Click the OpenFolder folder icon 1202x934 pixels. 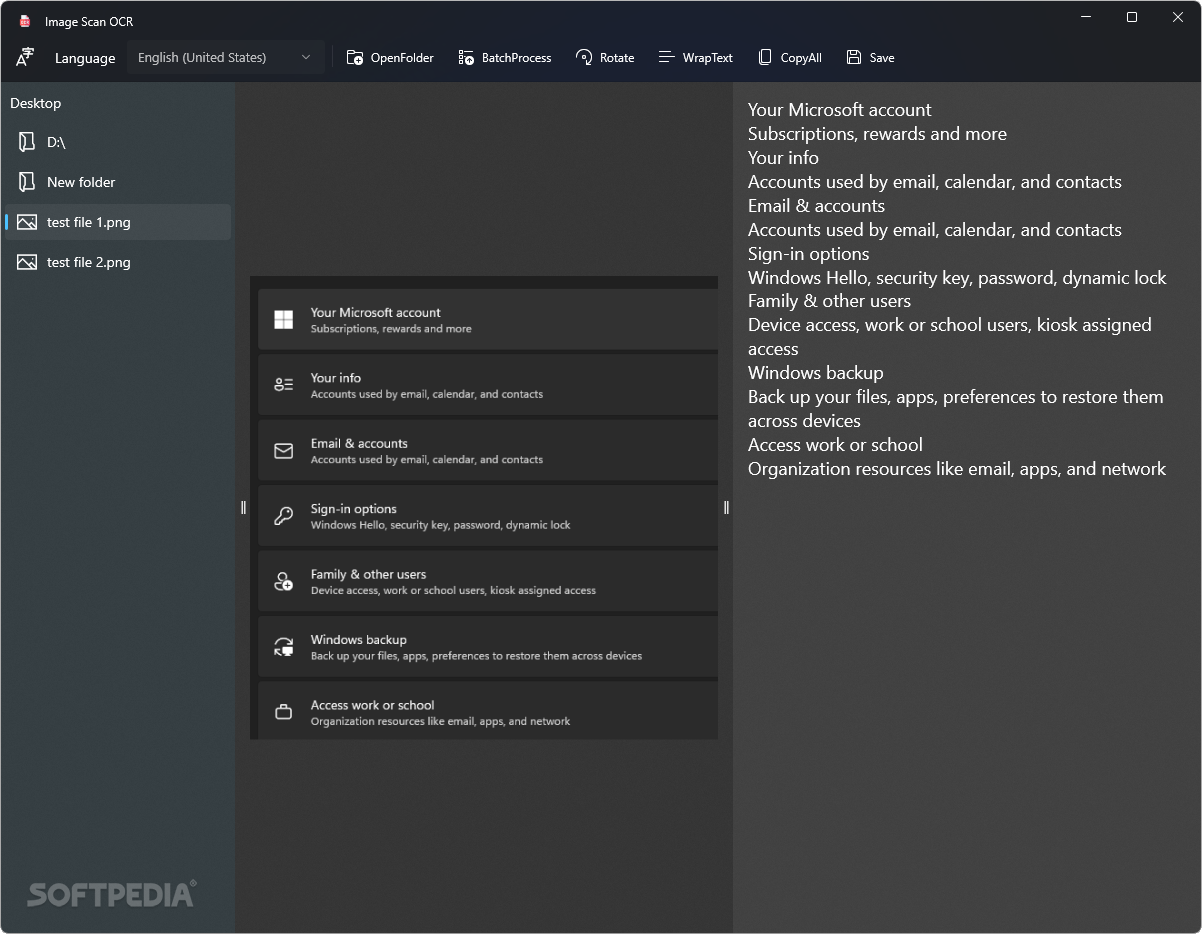point(354,57)
